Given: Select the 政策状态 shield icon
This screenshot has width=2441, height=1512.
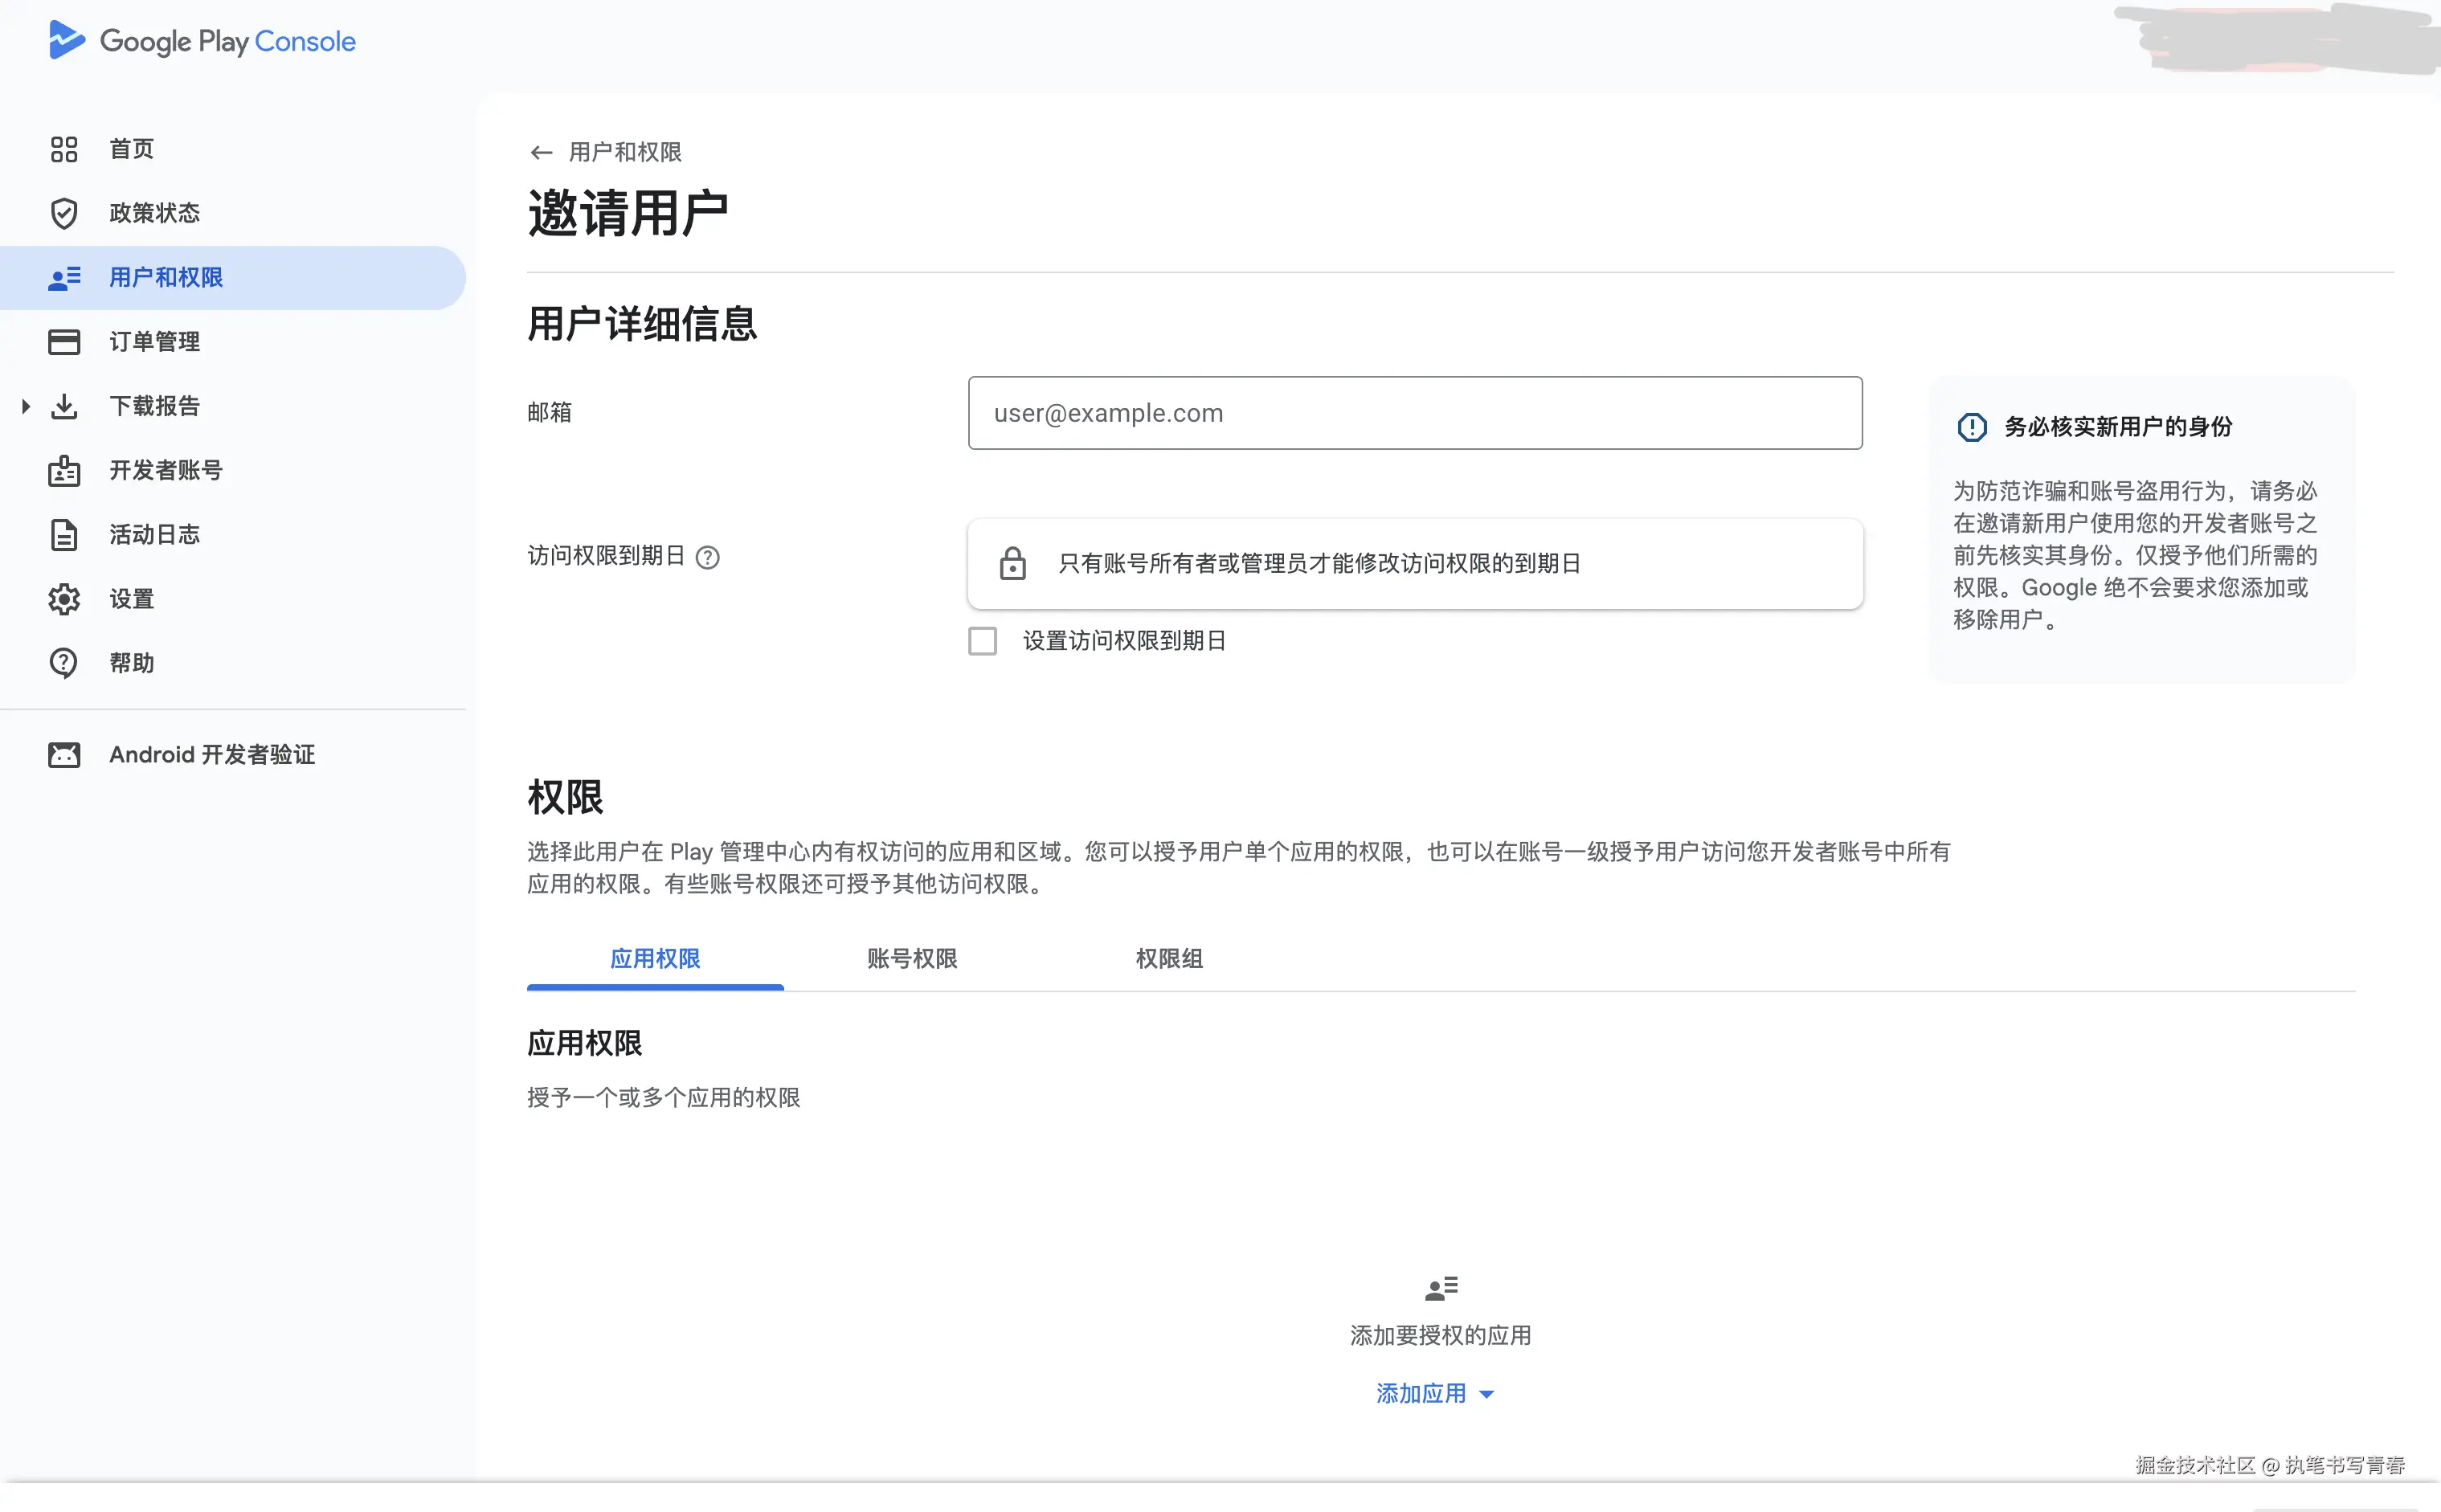Looking at the screenshot, I should [x=63, y=212].
